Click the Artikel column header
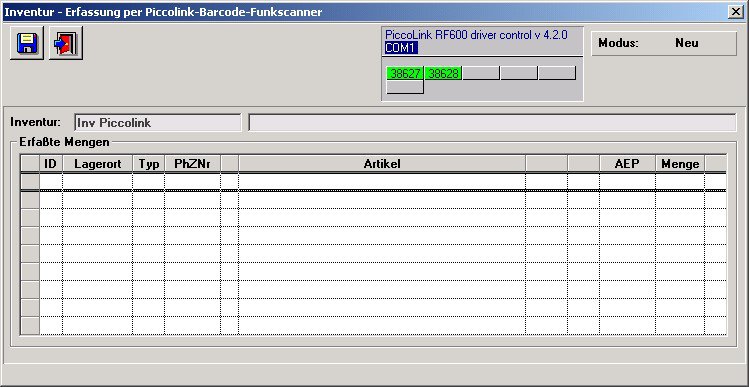The width and height of the screenshot is (749, 387). [382, 164]
